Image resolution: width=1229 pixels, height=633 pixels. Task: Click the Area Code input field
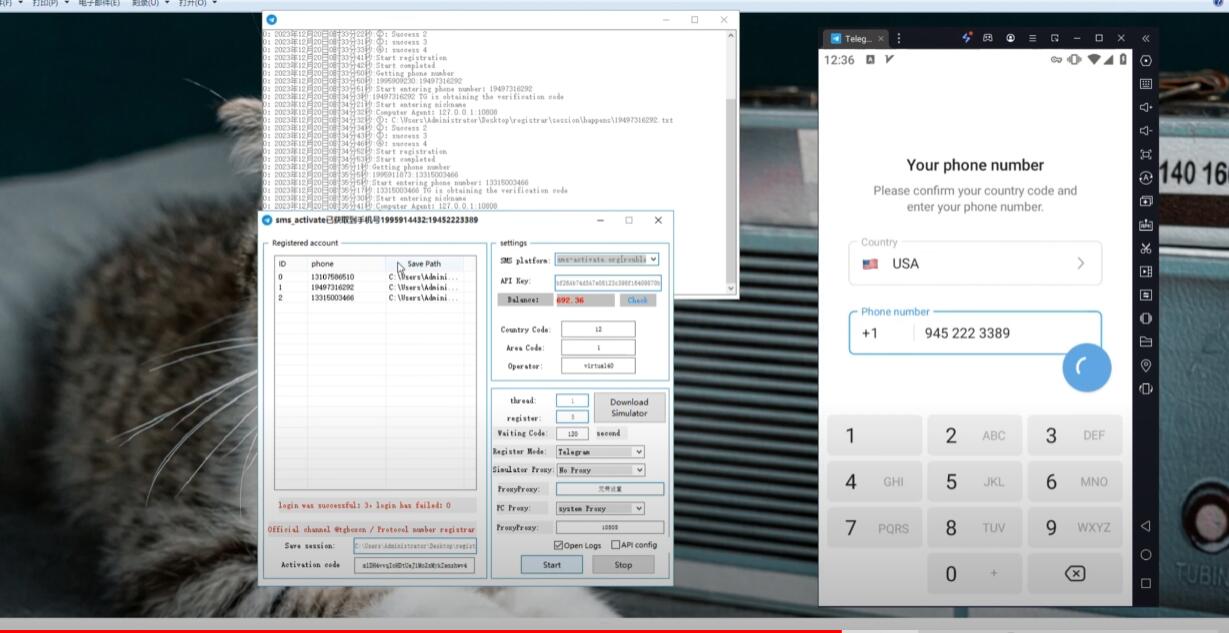click(598, 348)
